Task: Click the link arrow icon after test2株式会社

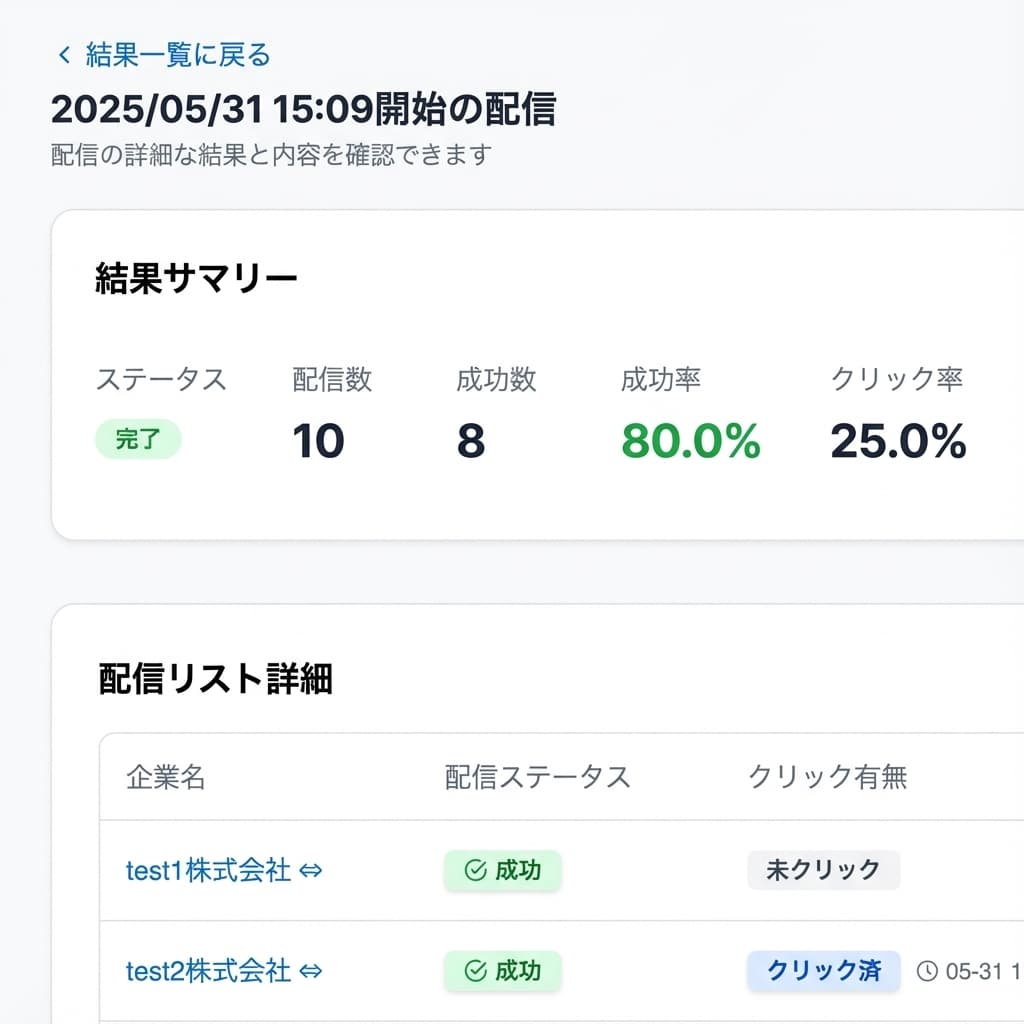Action: coord(310,970)
